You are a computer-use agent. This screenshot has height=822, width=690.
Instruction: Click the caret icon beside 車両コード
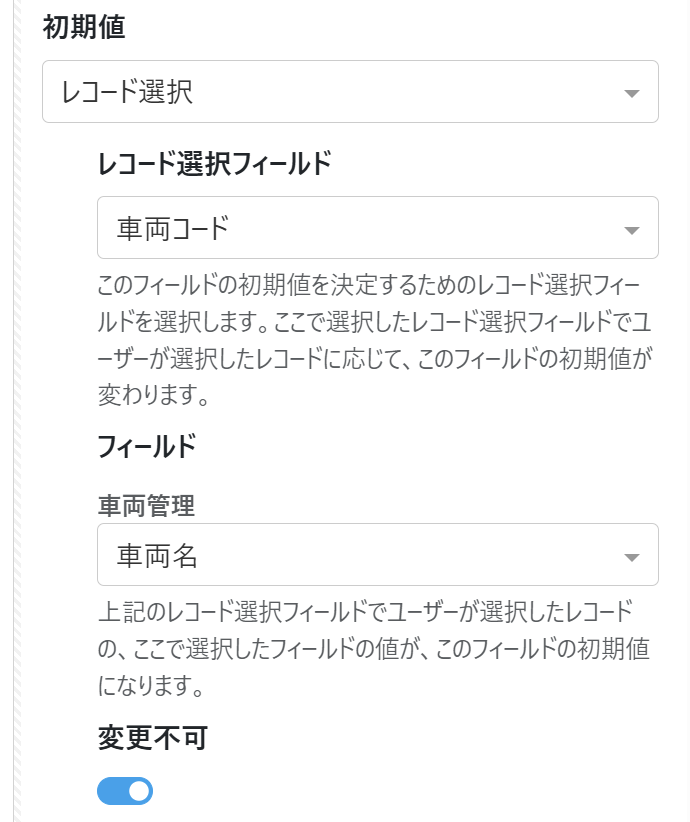(631, 230)
